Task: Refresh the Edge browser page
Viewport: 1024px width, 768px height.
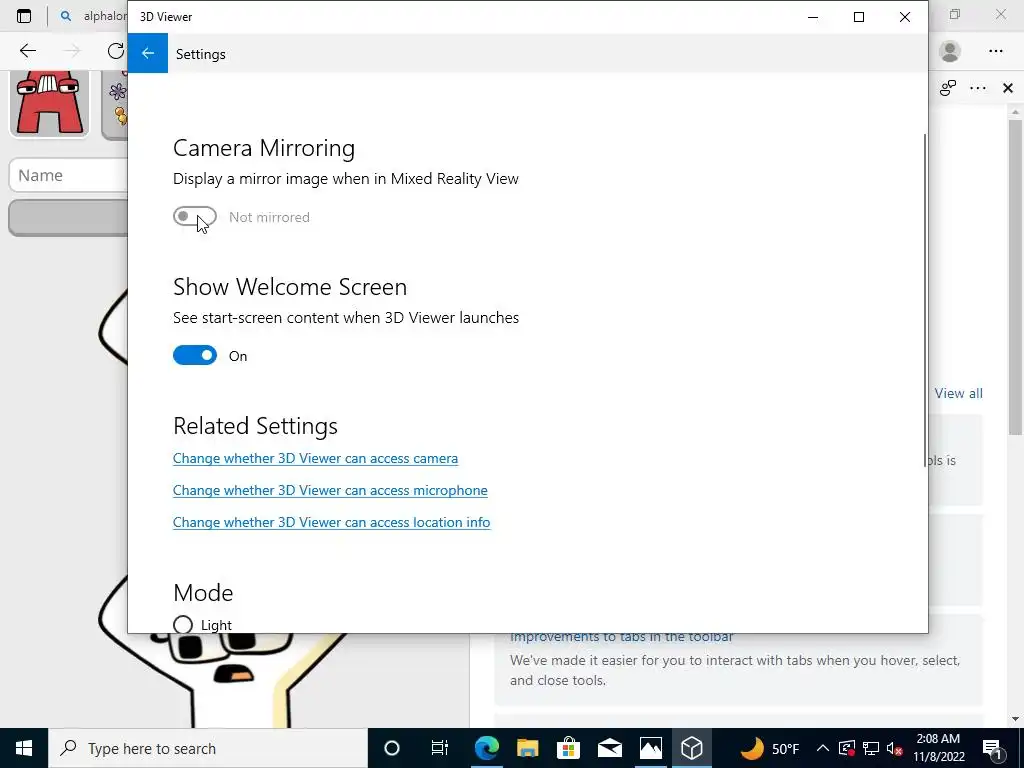Action: click(x=116, y=51)
